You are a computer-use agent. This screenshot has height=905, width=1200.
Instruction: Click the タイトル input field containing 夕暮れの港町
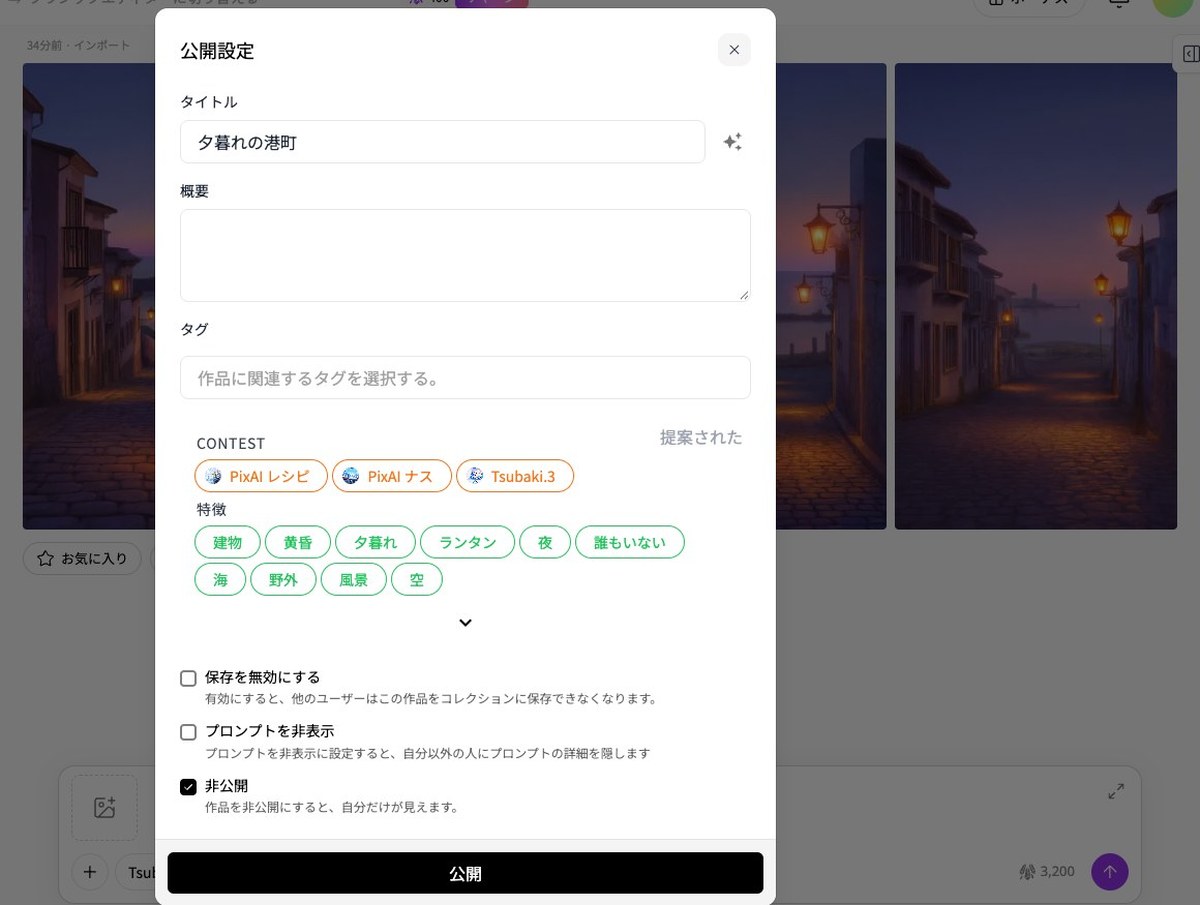[x=442, y=142]
